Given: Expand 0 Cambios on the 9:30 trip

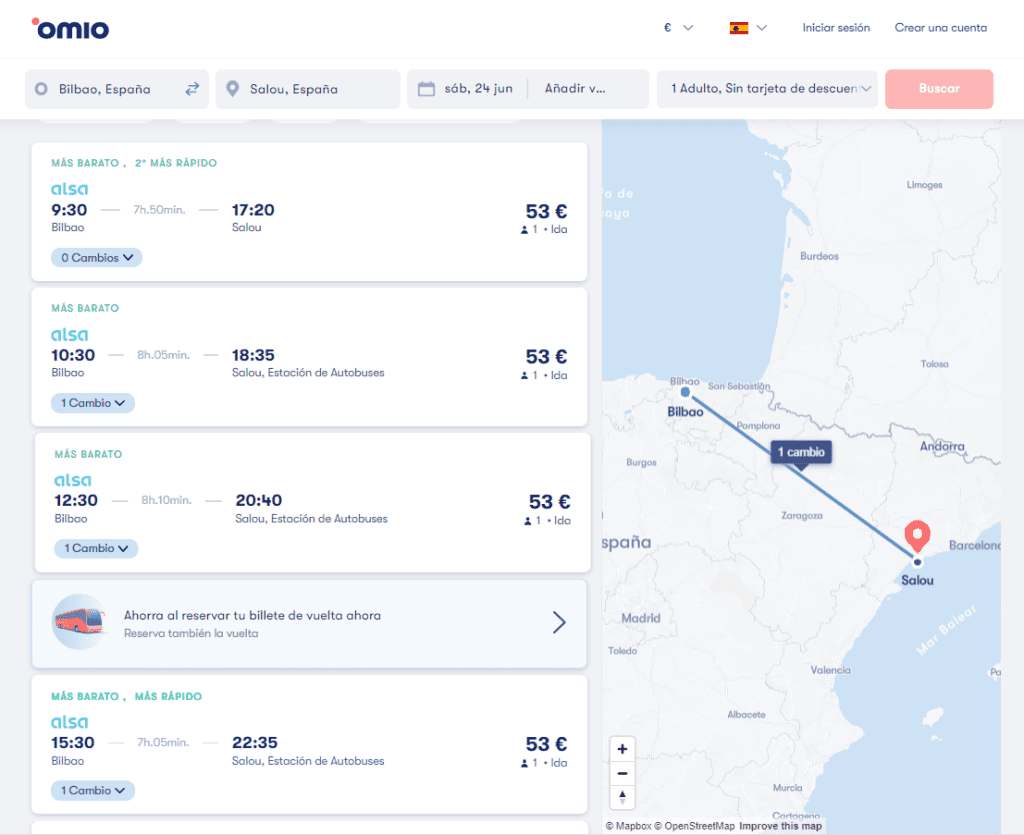Looking at the screenshot, I should click(x=97, y=258).
